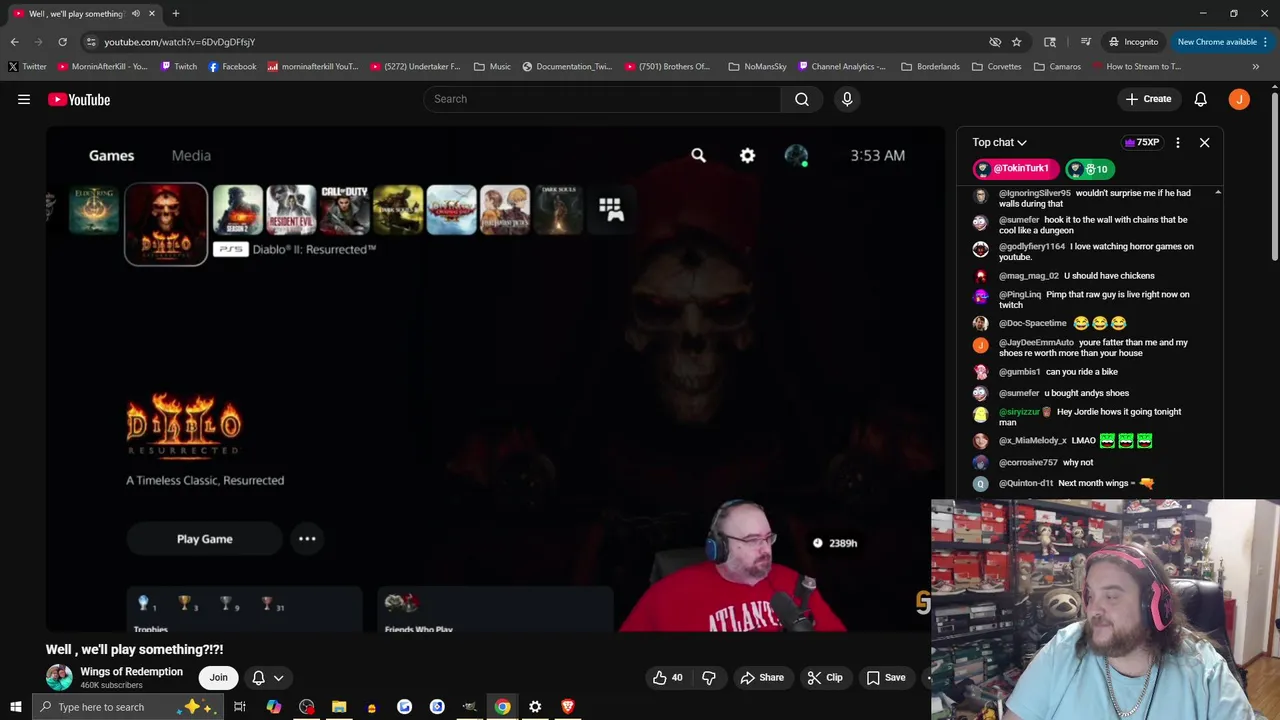Screen dimensions: 1280x720
Task: Open Task View on the taskbar
Action: 240,707
